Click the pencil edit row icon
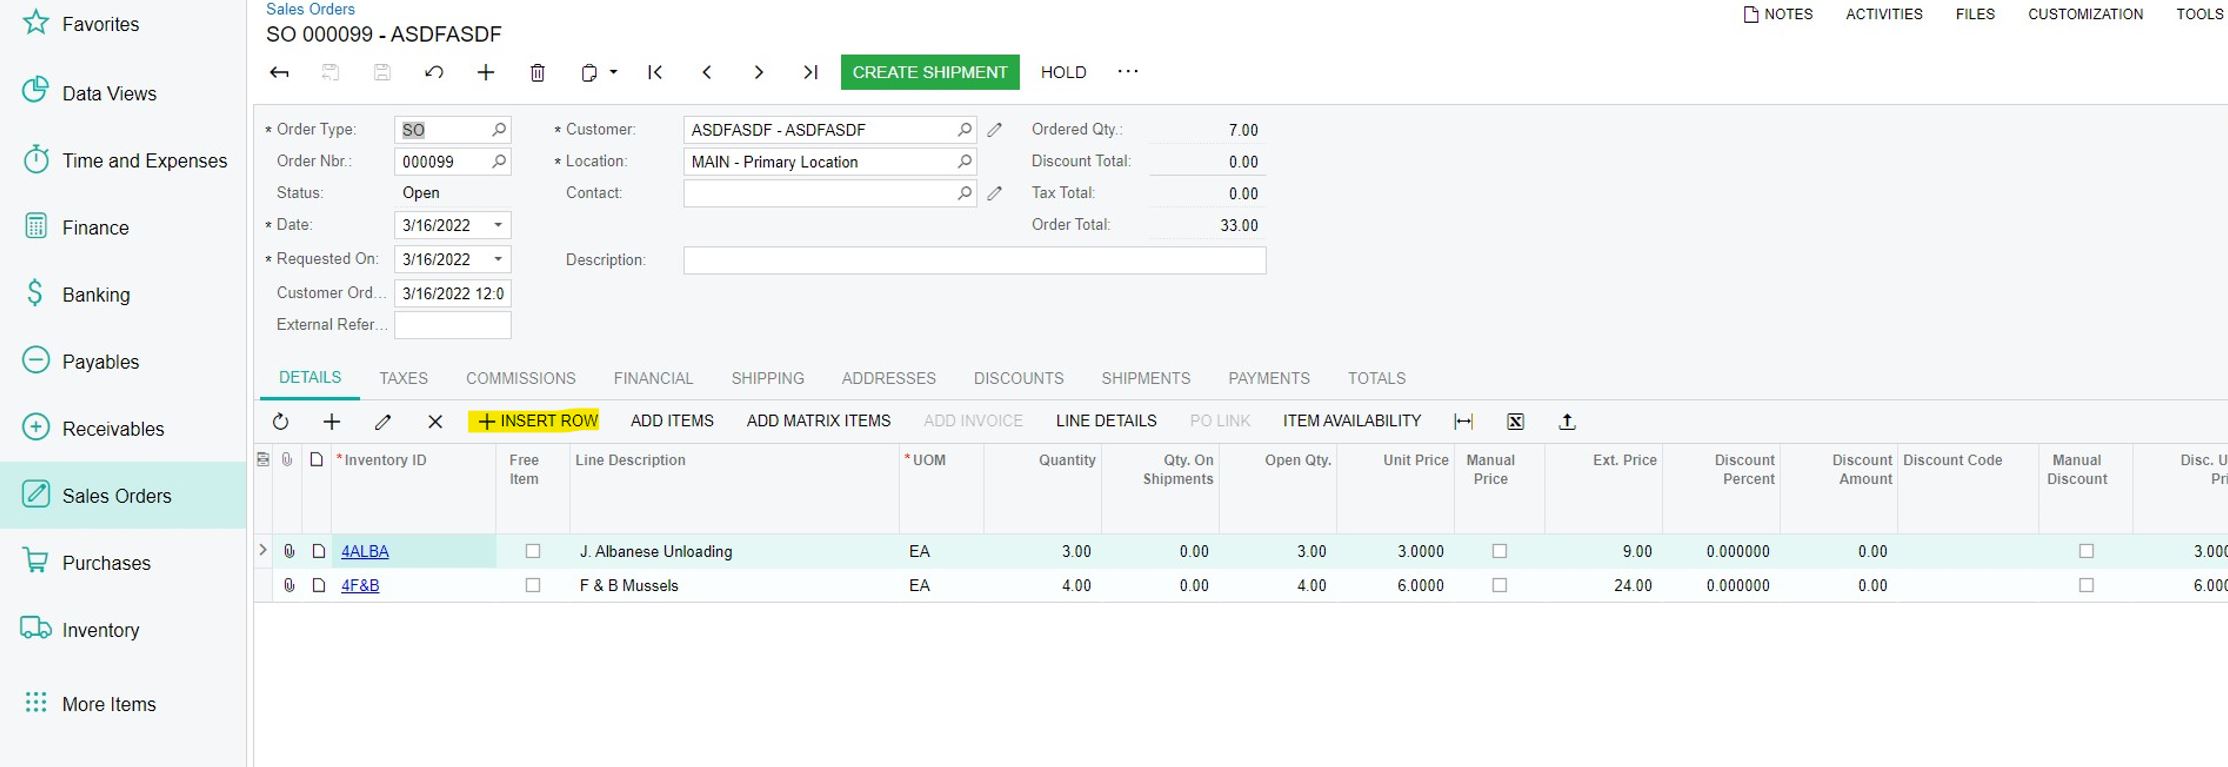Image resolution: width=2228 pixels, height=767 pixels. 383,422
